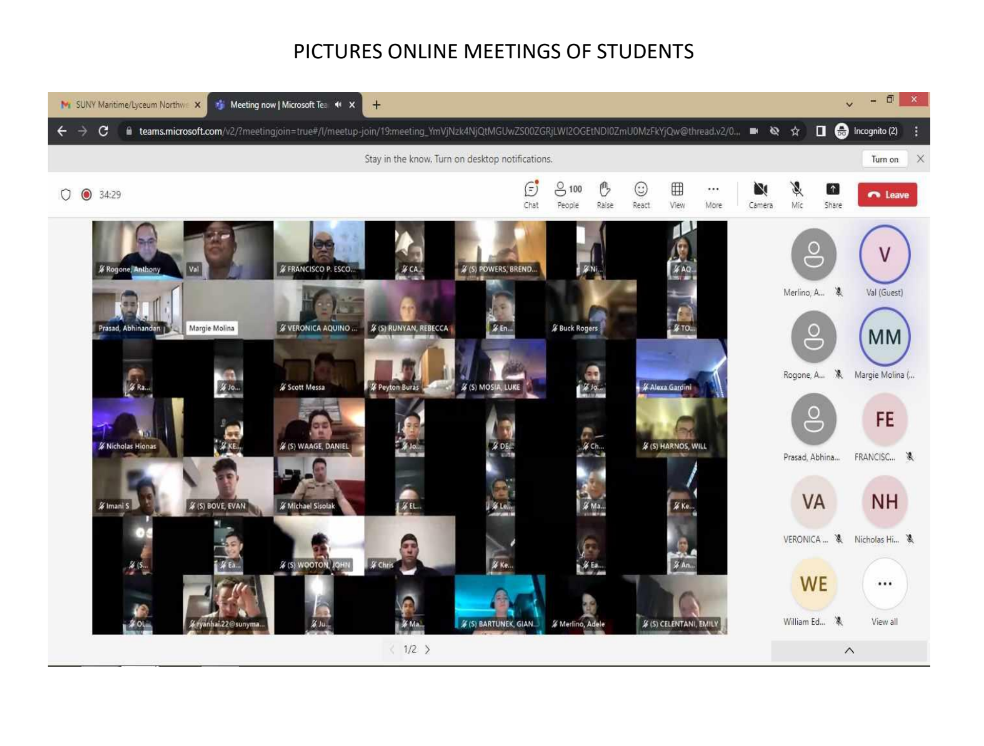The width and height of the screenshot is (984, 746).
Task: Dismiss the desktop notifications banner
Action: pyautogui.click(x=920, y=159)
